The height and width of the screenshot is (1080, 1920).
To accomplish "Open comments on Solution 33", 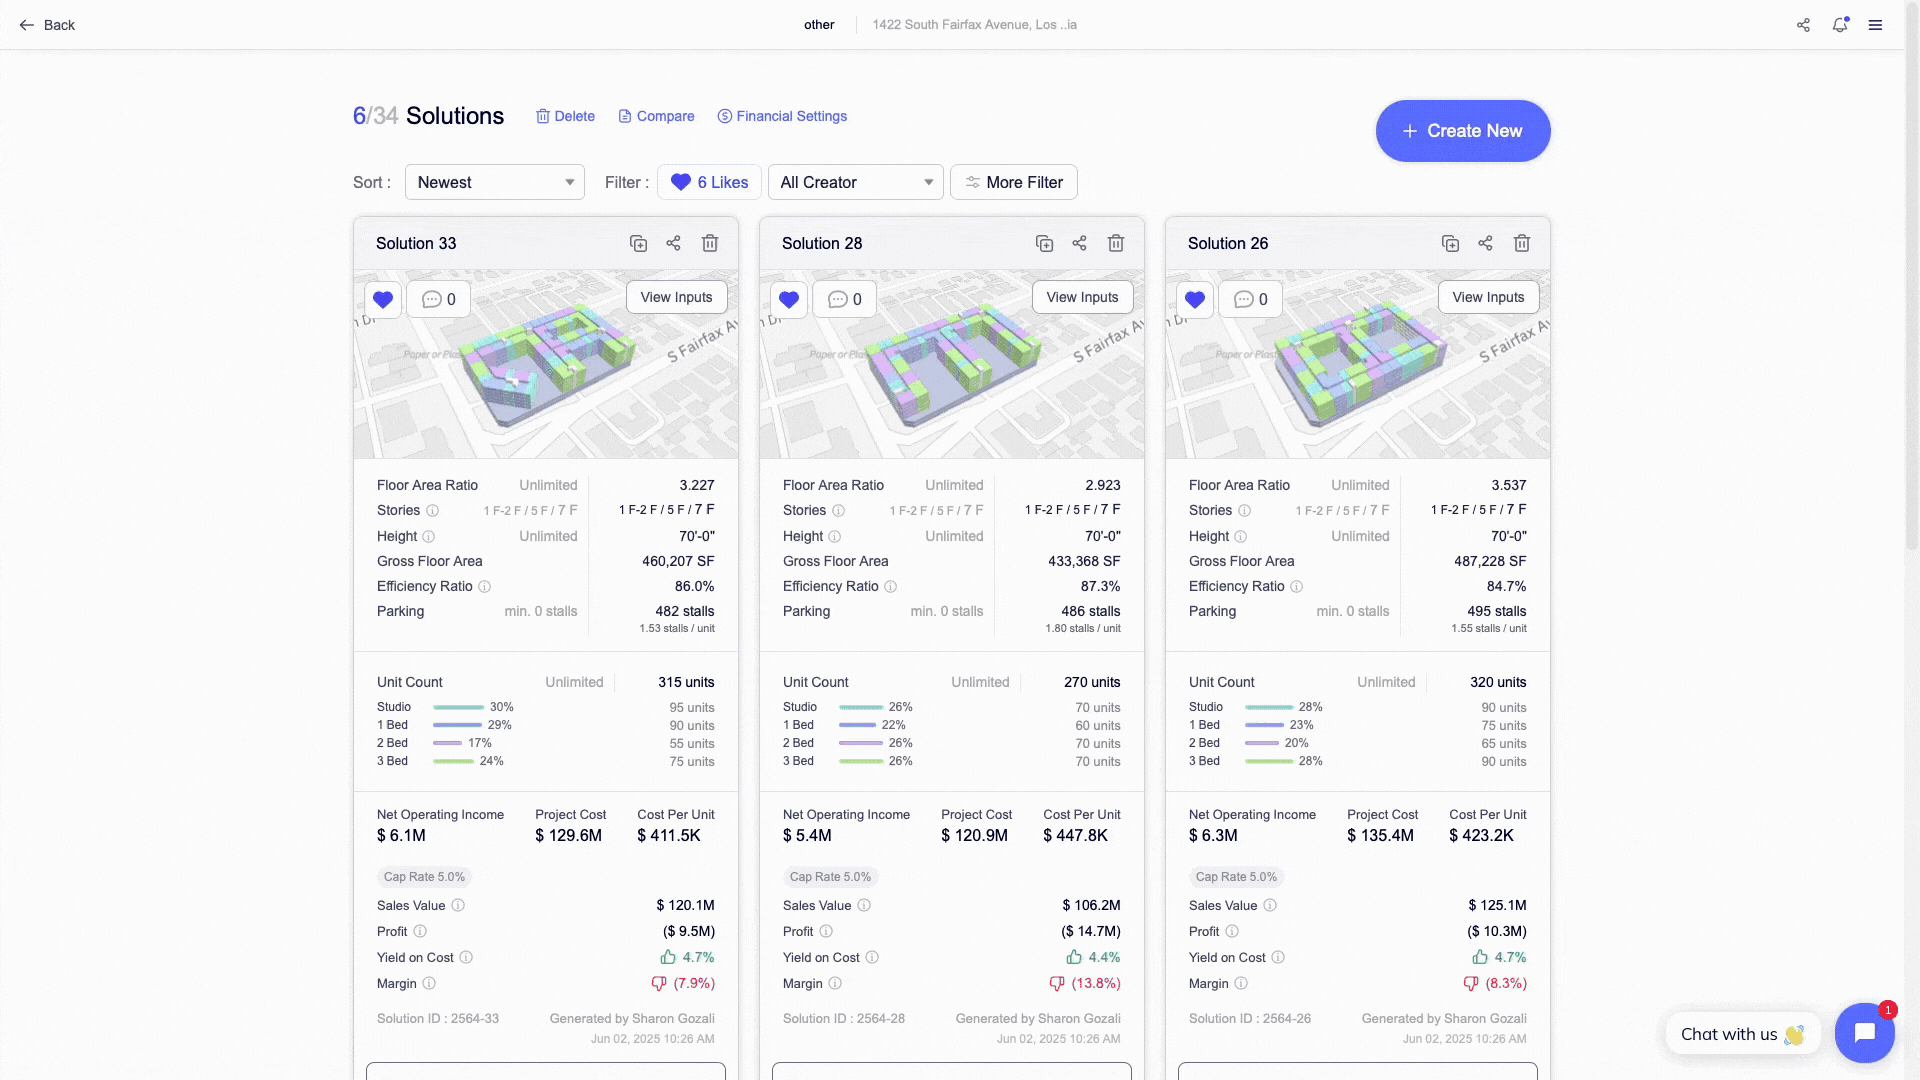I will [439, 299].
